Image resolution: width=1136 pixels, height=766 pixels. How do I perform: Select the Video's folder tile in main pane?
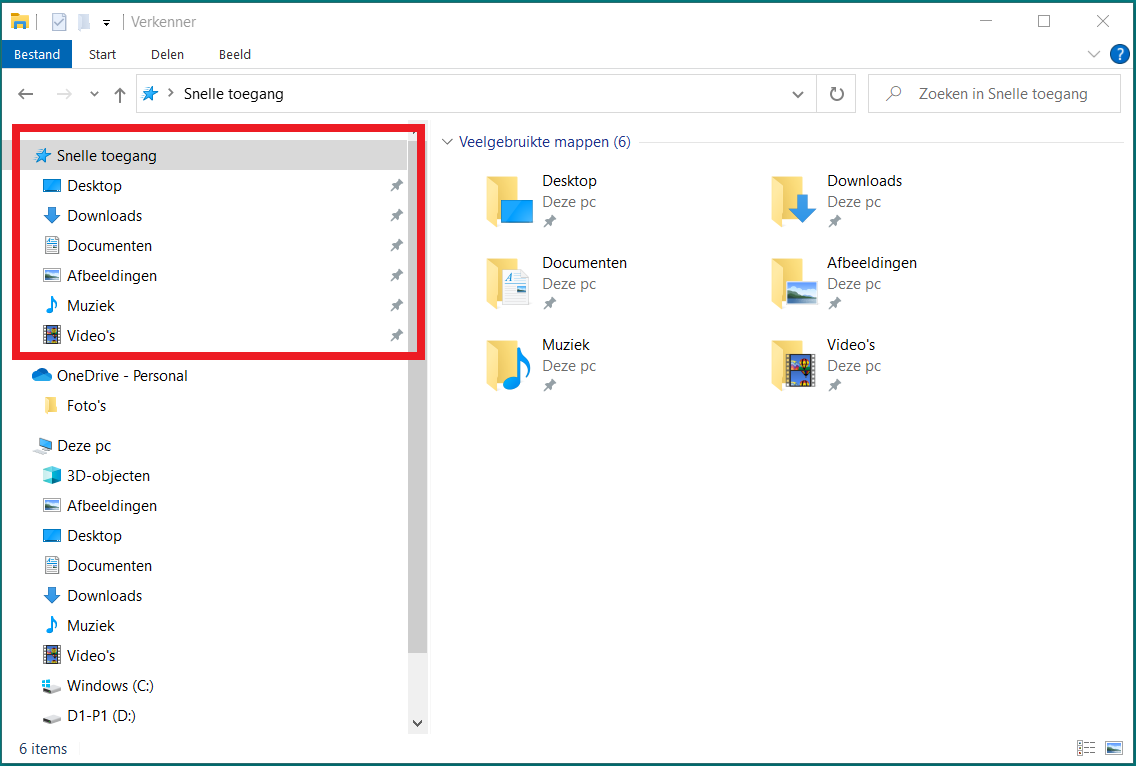coord(827,365)
